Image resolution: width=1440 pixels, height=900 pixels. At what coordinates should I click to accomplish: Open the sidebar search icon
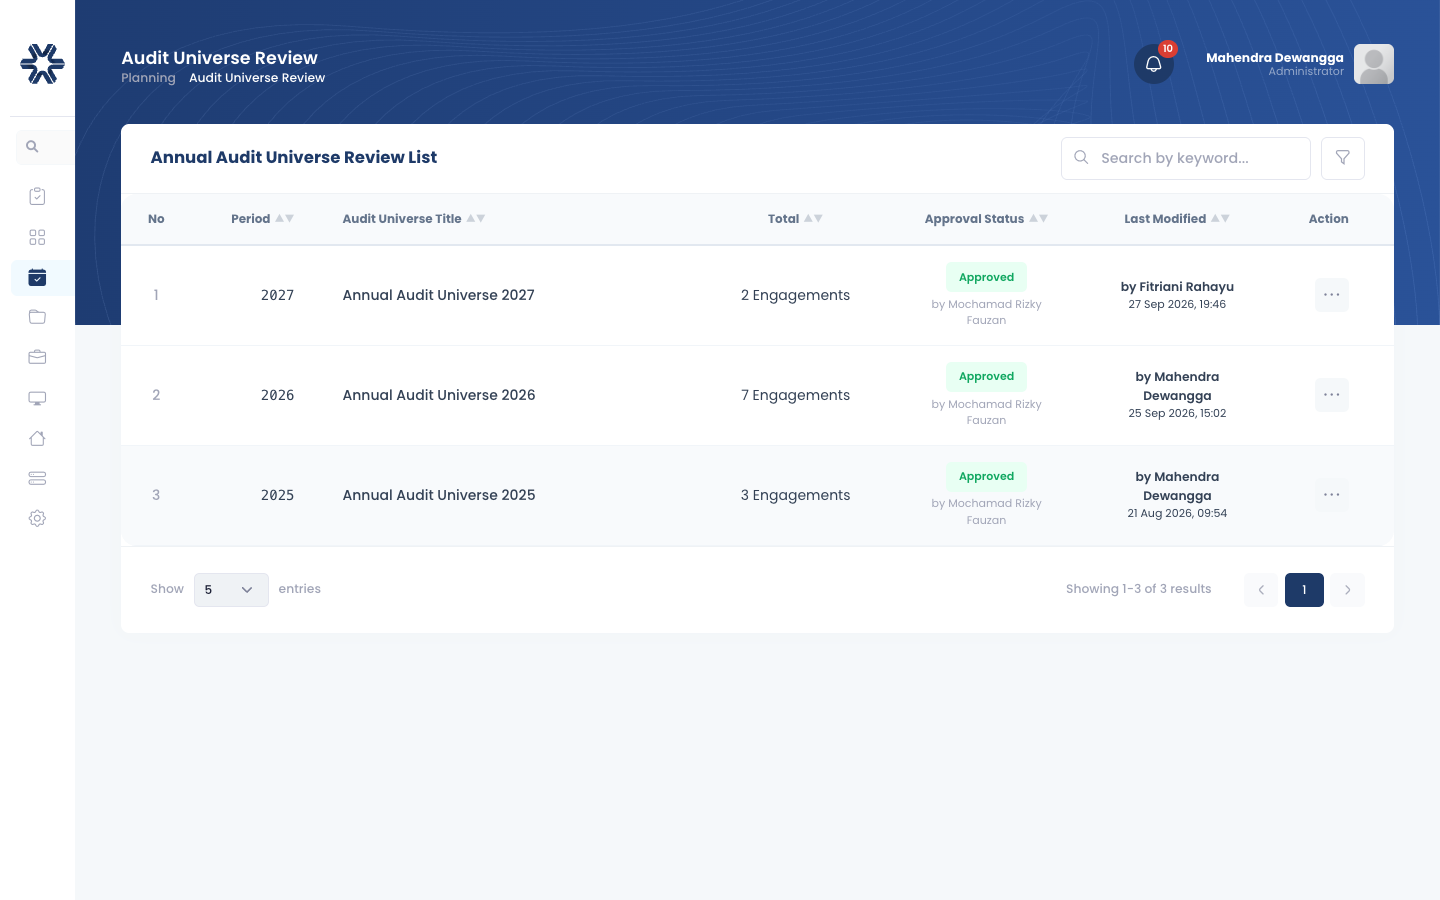[x=32, y=147]
